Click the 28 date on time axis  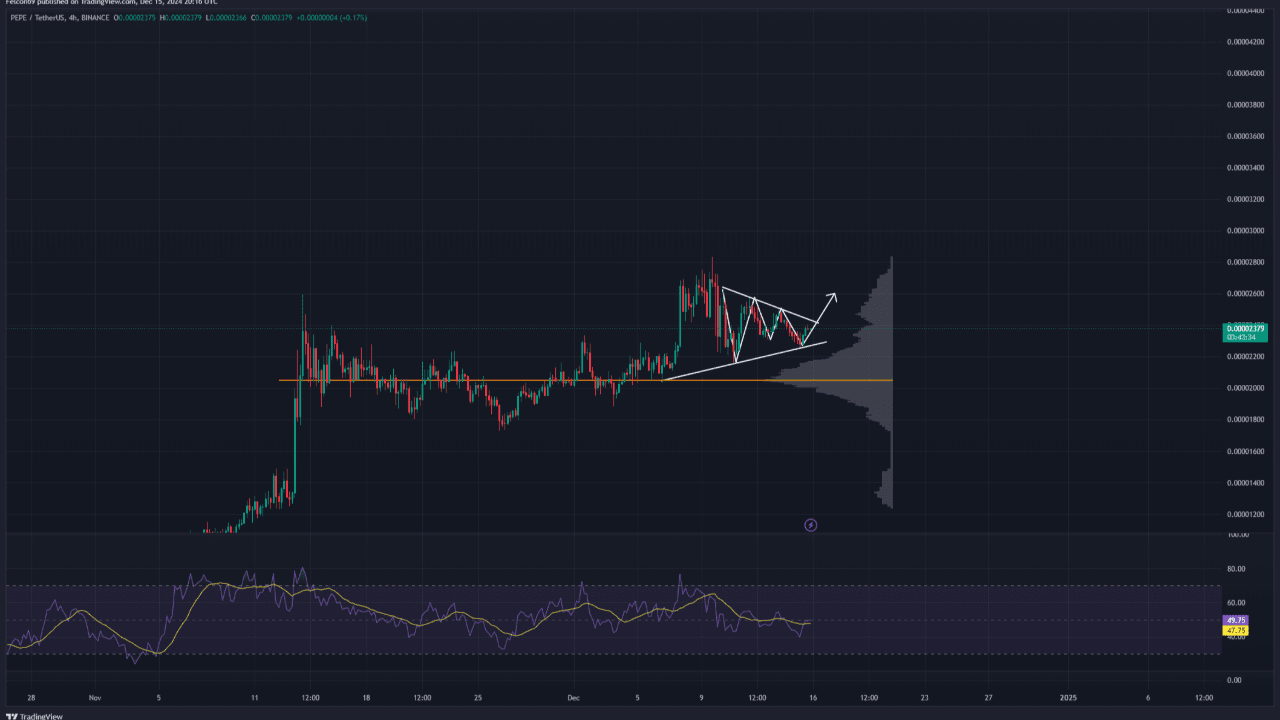pyautogui.click(x=32, y=698)
